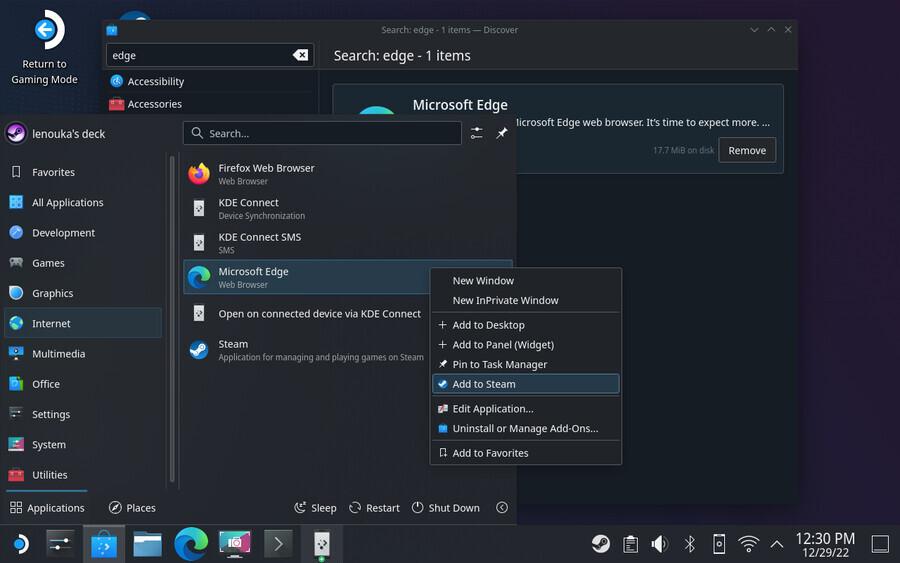
Task: Open the application launcher from taskbar
Action: click(x=21, y=543)
